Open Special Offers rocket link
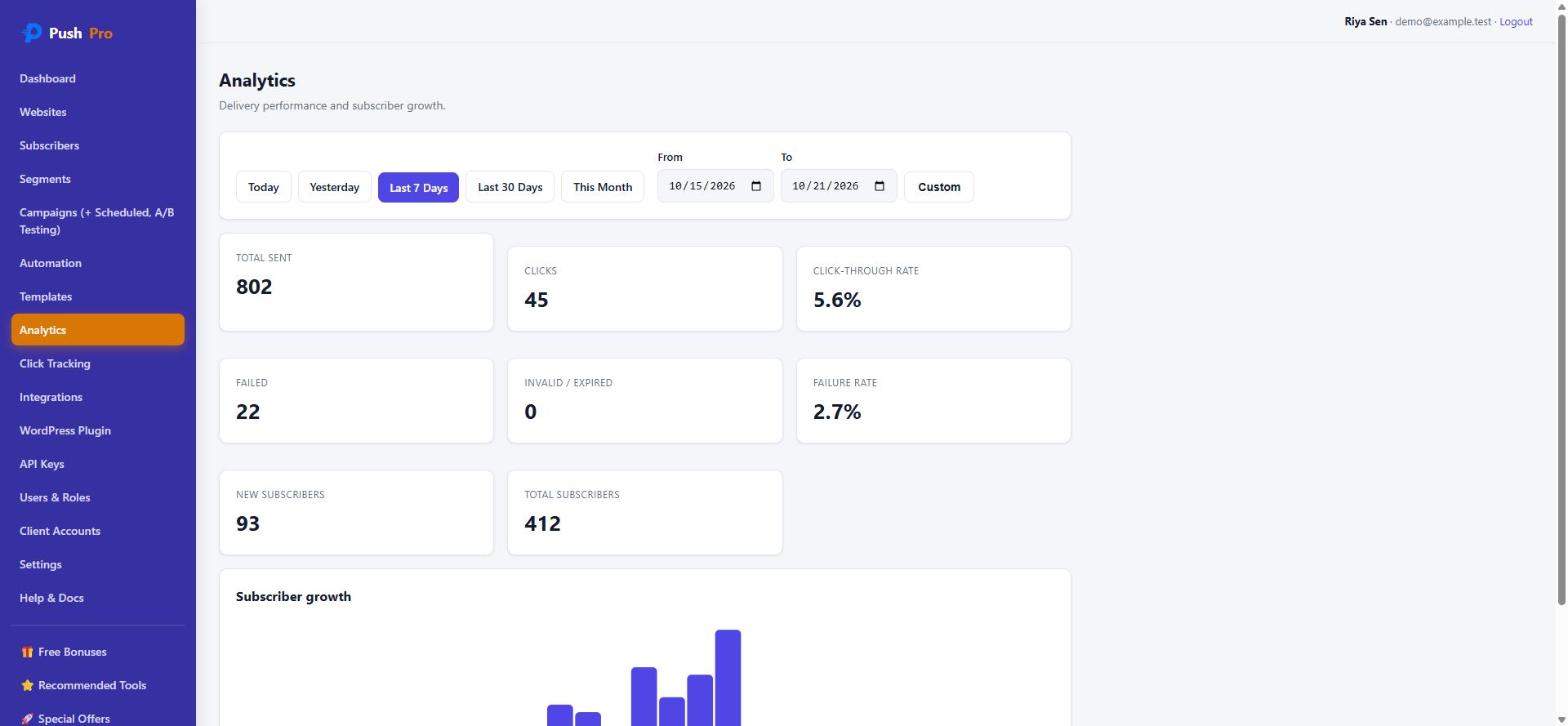 point(97,719)
